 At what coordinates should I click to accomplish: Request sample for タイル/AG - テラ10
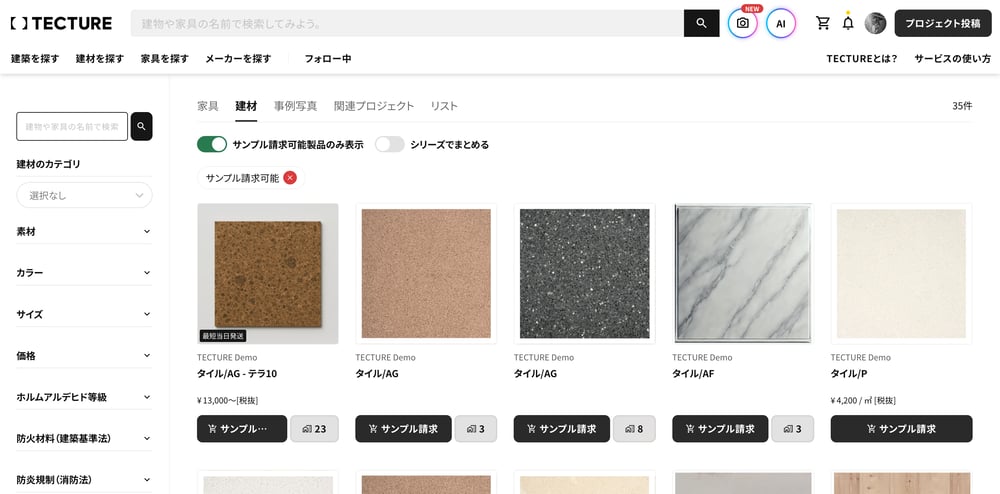[x=242, y=429]
